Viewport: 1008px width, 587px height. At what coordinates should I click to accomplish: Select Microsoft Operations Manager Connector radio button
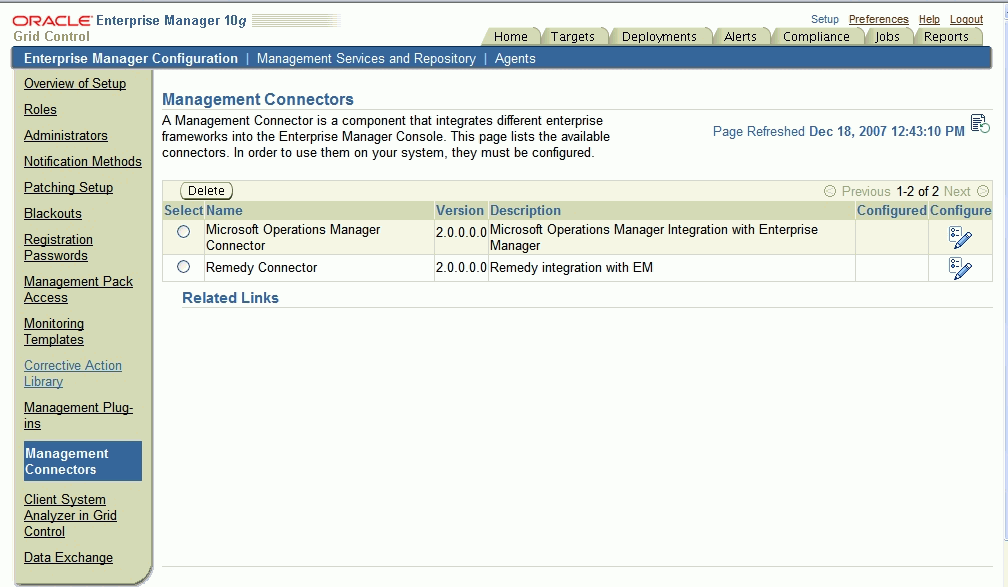pos(184,231)
